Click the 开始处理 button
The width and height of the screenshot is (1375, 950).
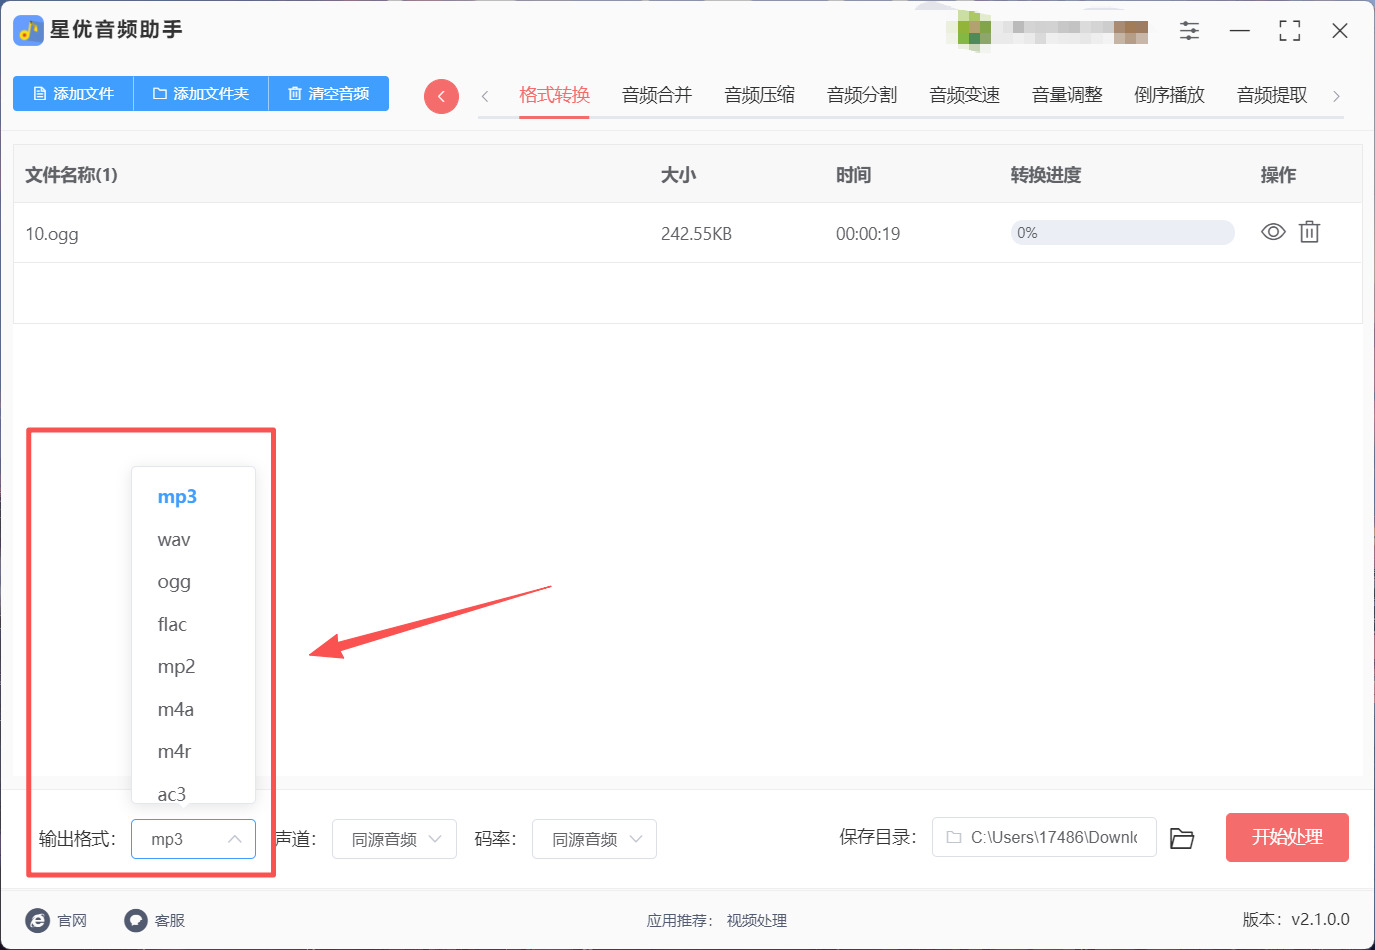pos(1287,837)
